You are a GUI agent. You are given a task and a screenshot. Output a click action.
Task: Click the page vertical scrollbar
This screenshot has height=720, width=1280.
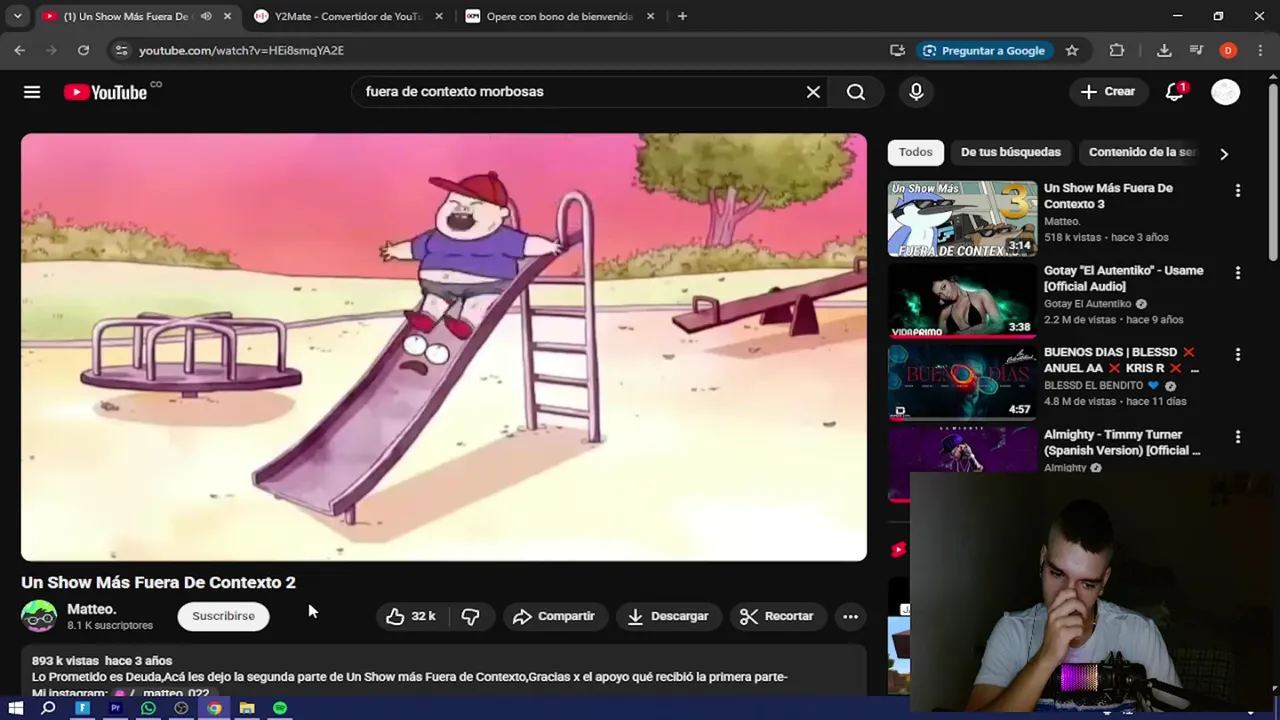[1273, 170]
